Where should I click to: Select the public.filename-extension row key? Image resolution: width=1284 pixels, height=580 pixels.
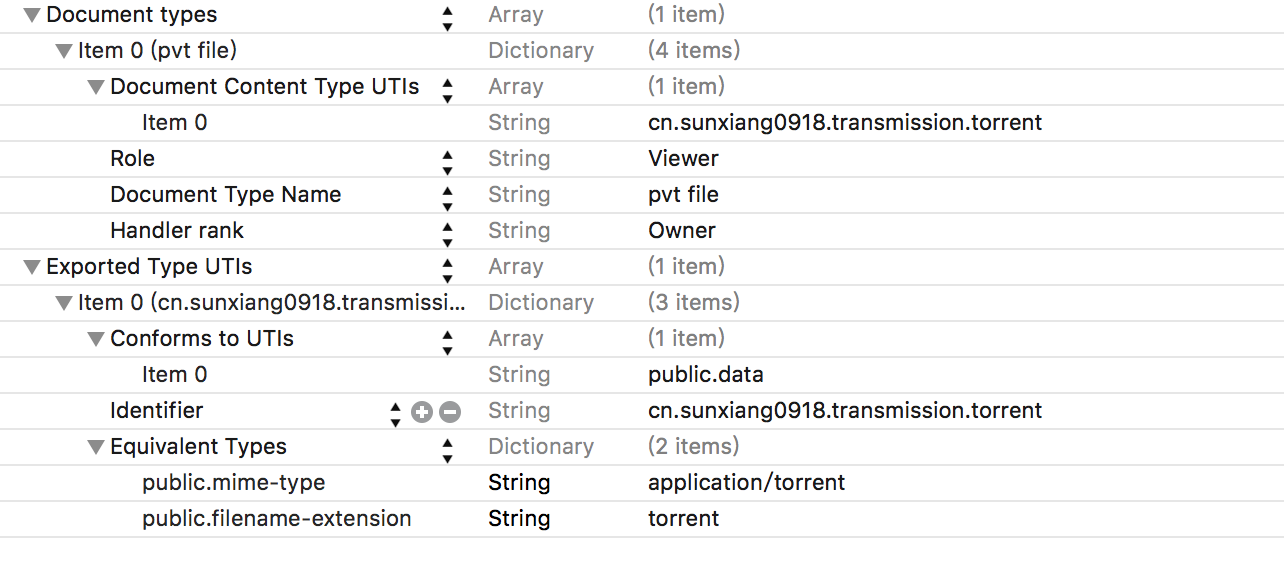click(x=276, y=519)
